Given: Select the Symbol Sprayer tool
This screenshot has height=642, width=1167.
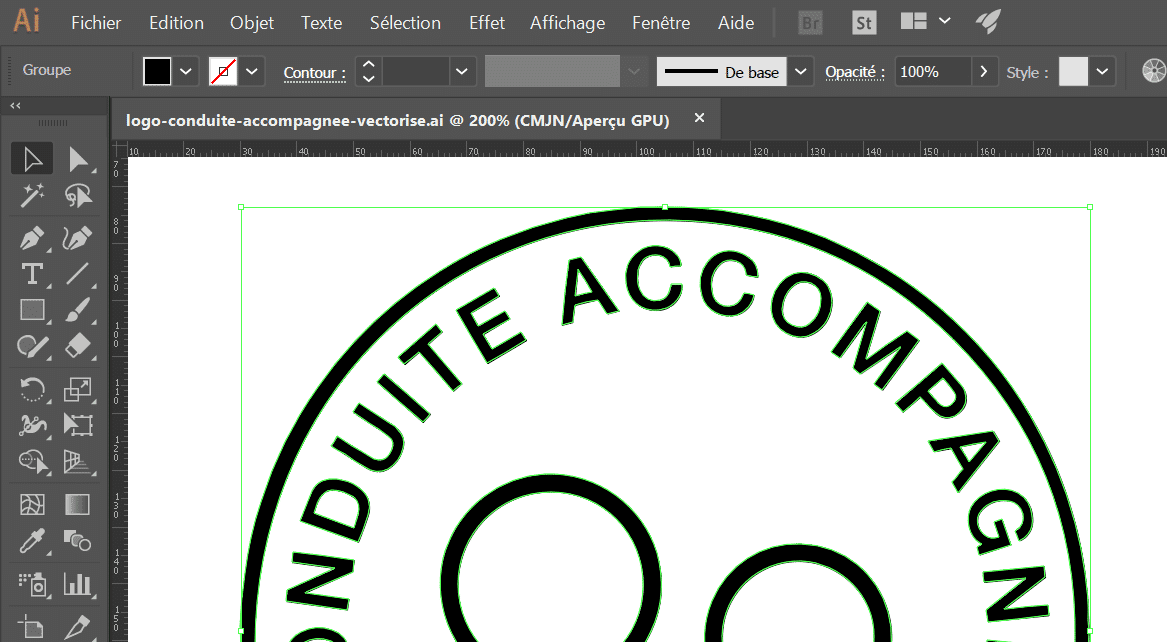Looking at the screenshot, I should [32, 585].
